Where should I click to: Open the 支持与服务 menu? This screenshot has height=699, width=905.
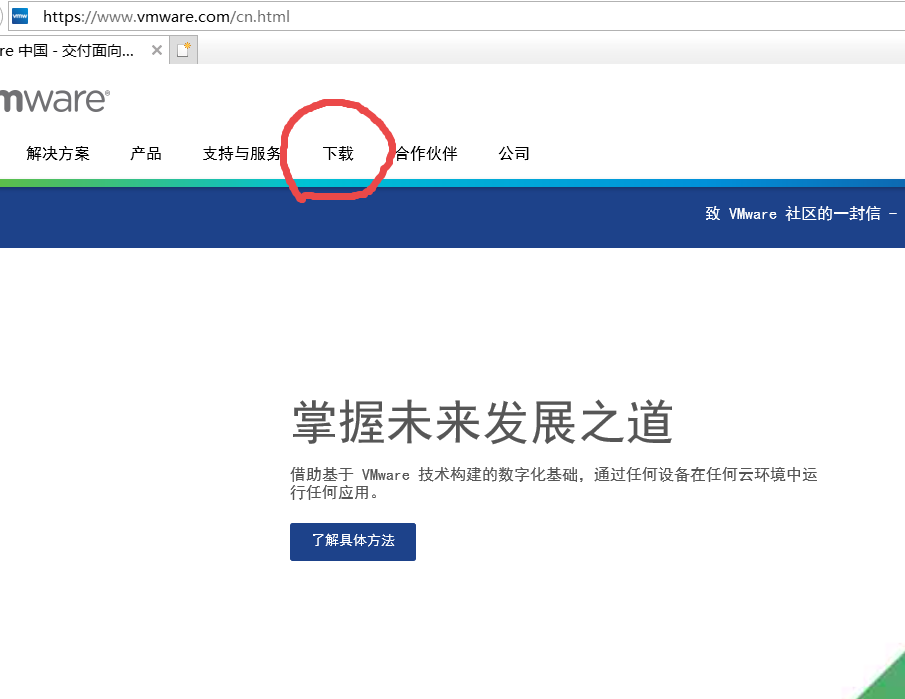pos(242,154)
